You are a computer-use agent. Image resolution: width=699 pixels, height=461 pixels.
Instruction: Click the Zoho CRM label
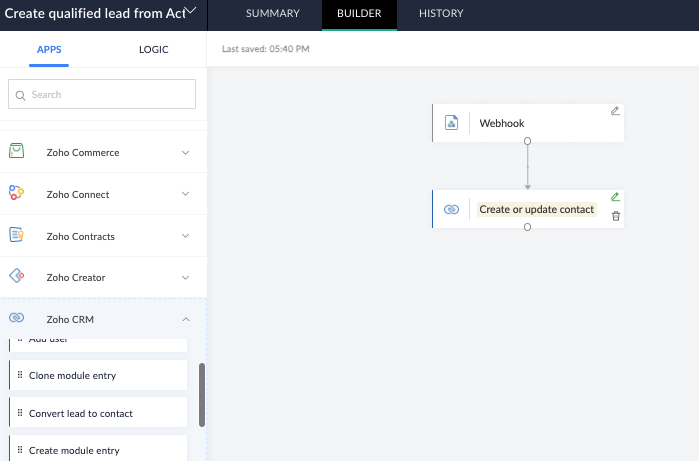point(70,319)
